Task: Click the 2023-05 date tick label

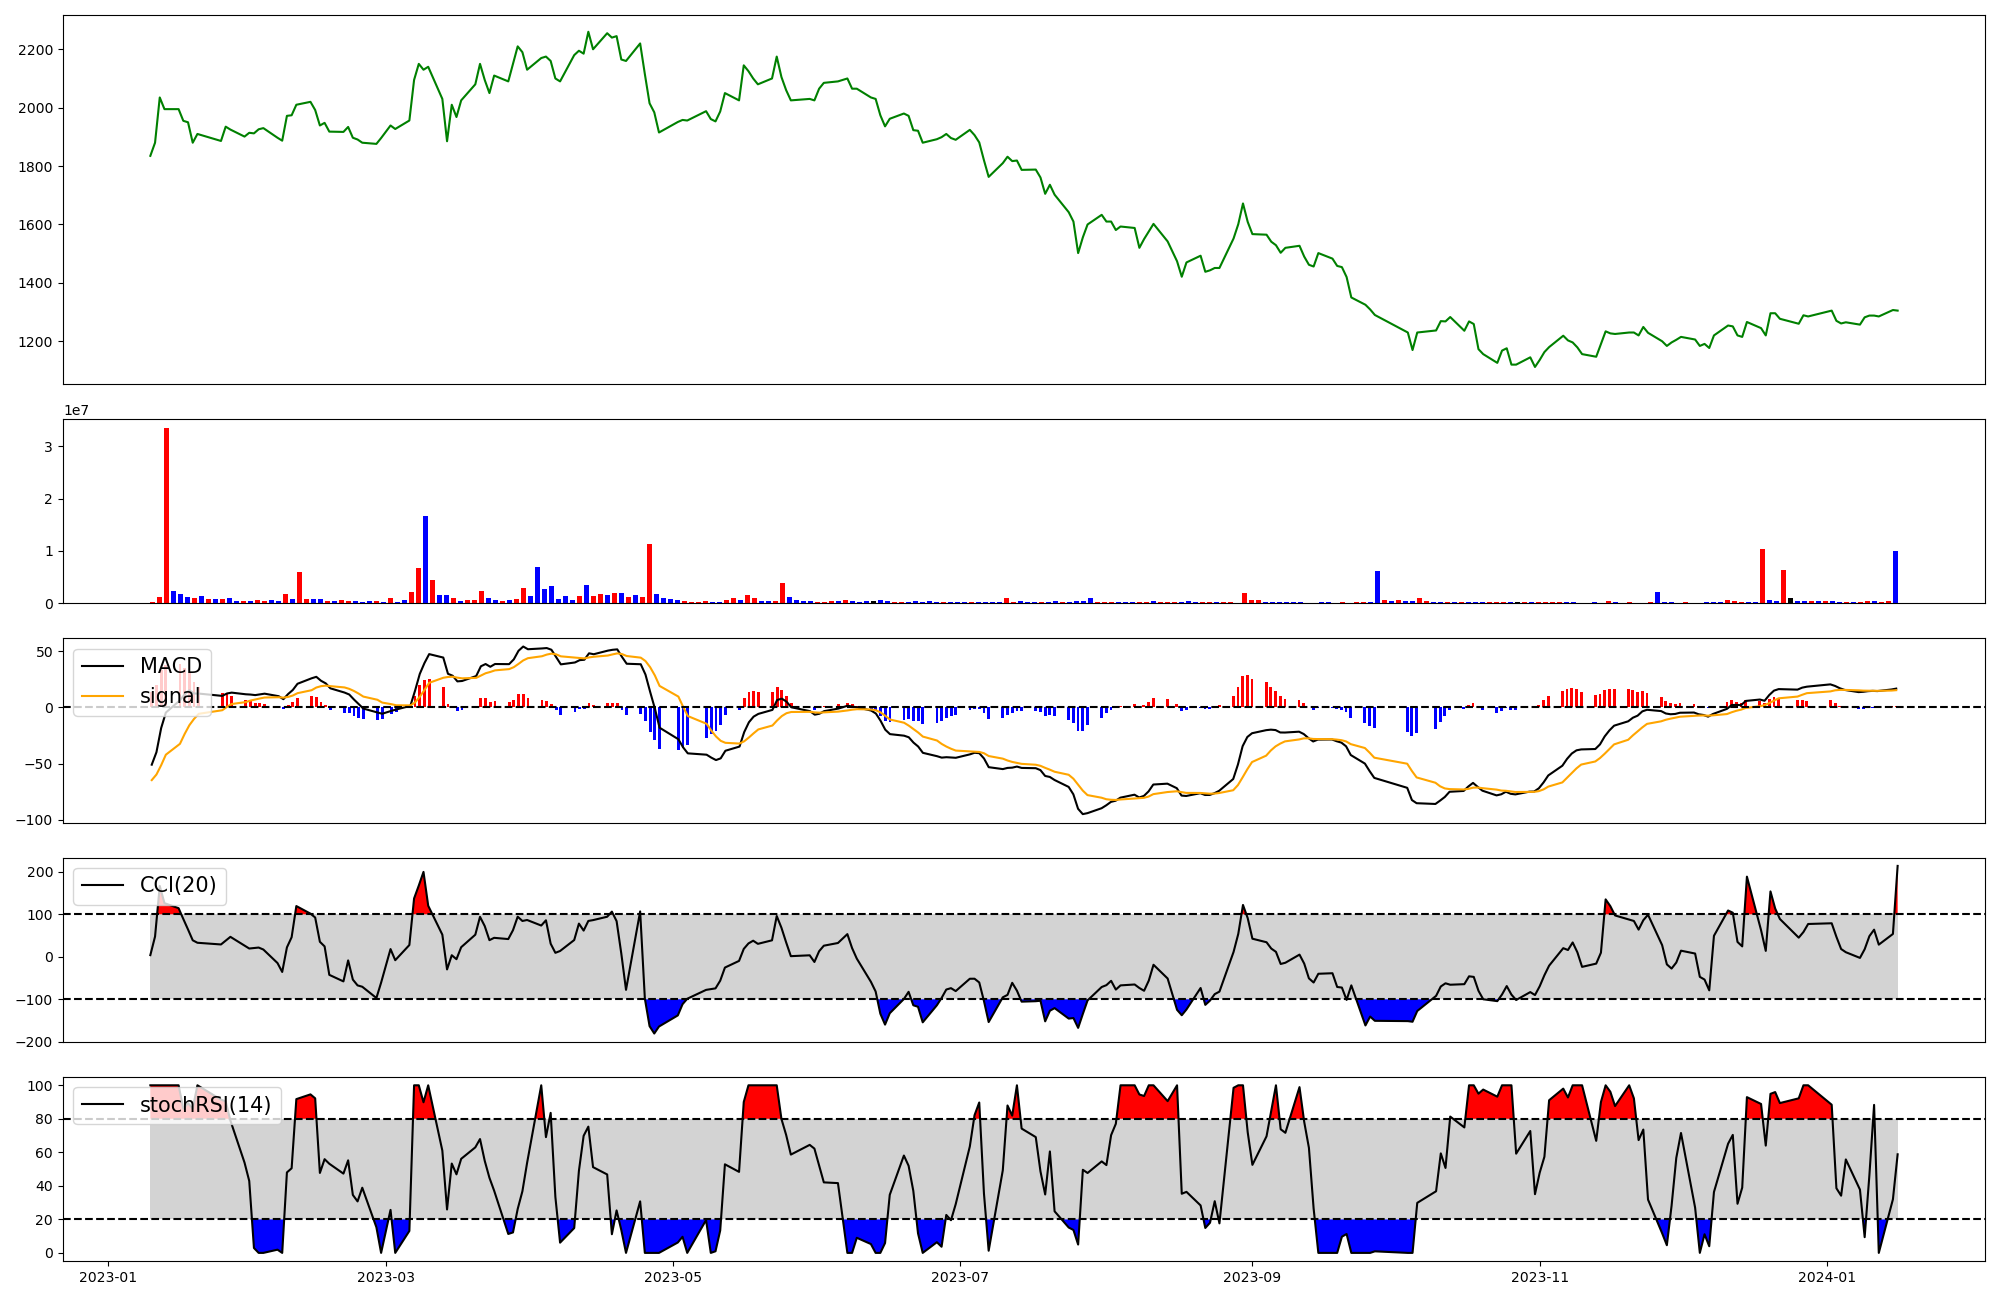Action: pos(673,1277)
